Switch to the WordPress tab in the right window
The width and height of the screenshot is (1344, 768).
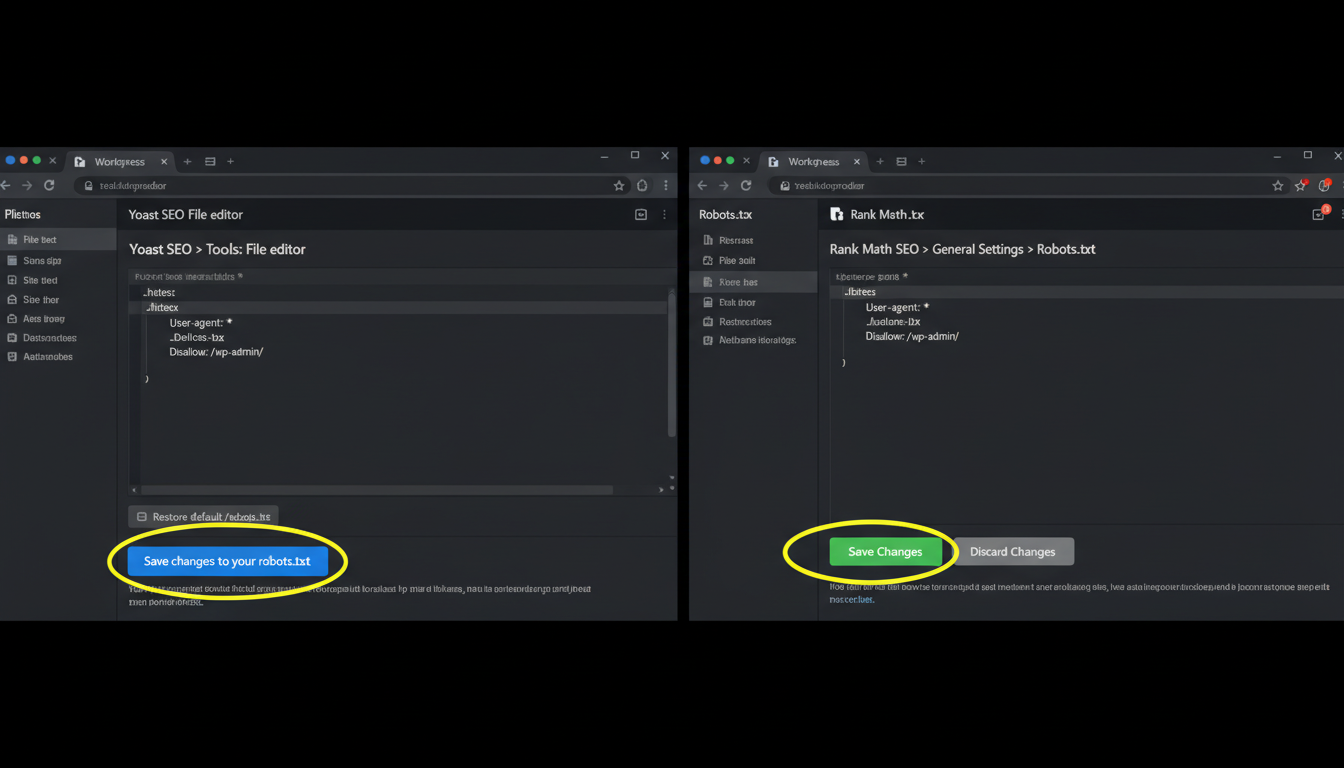point(812,160)
